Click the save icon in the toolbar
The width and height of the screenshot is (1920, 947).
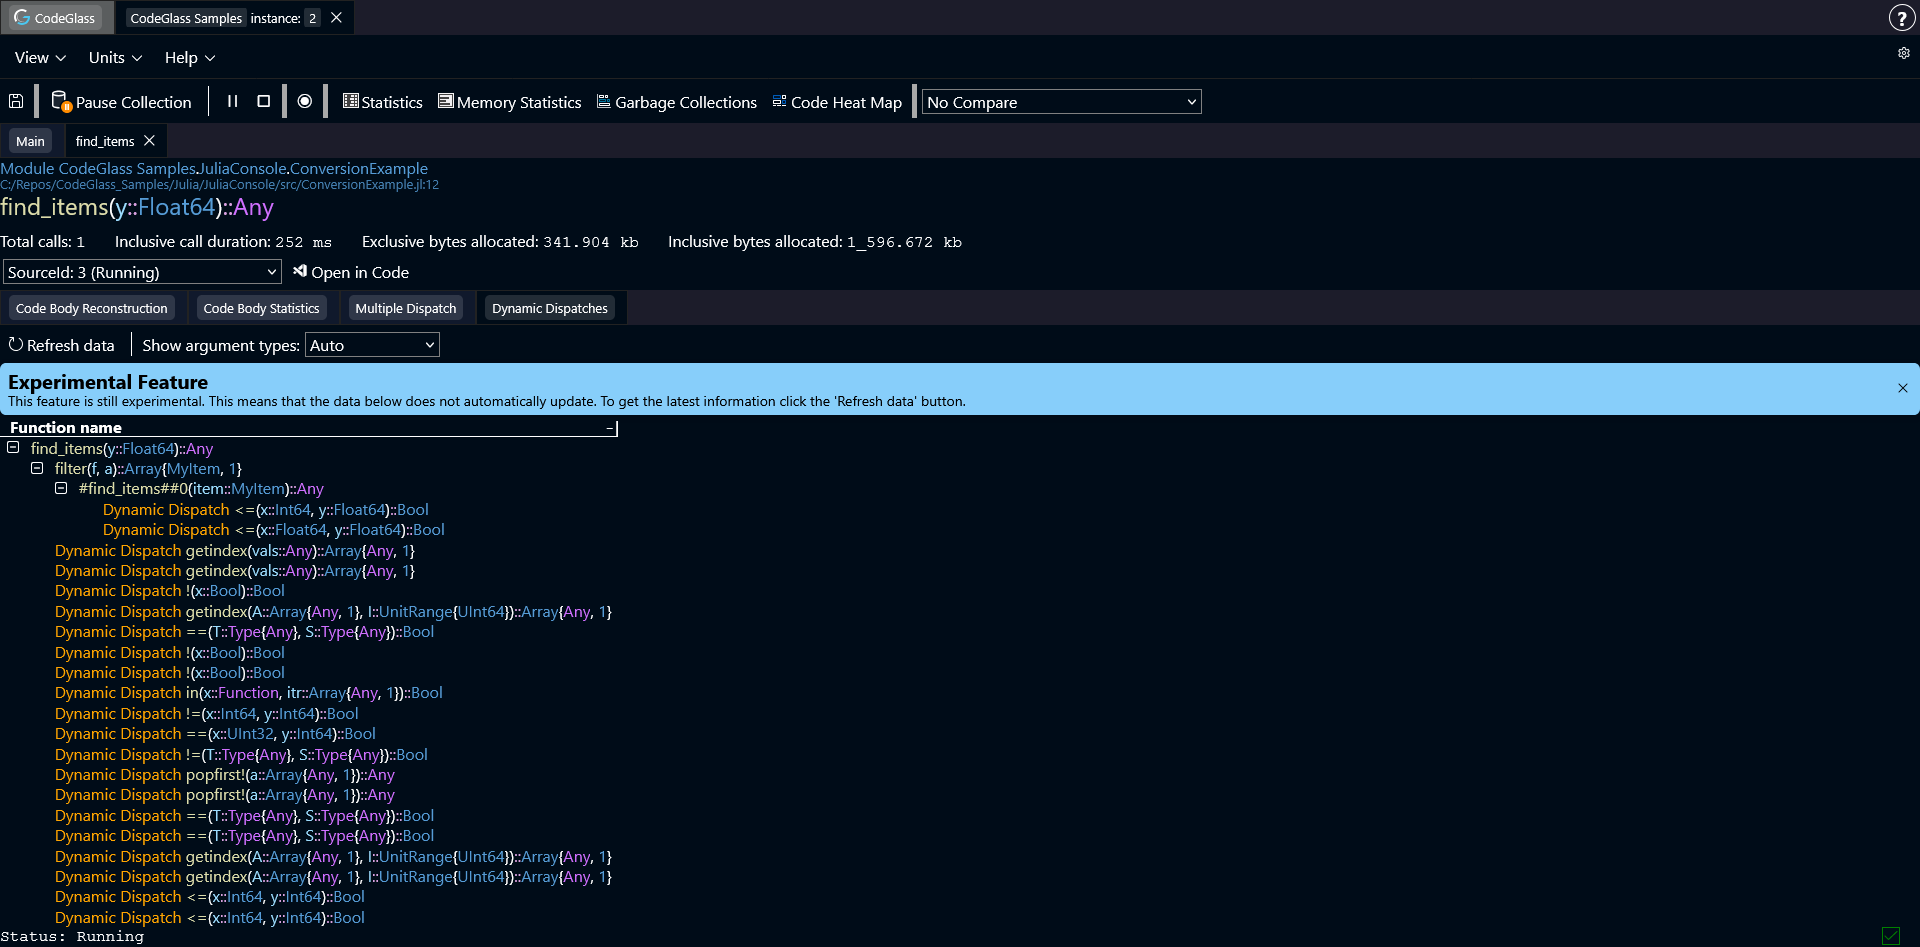pyautogui.click(x=16, y=101)
